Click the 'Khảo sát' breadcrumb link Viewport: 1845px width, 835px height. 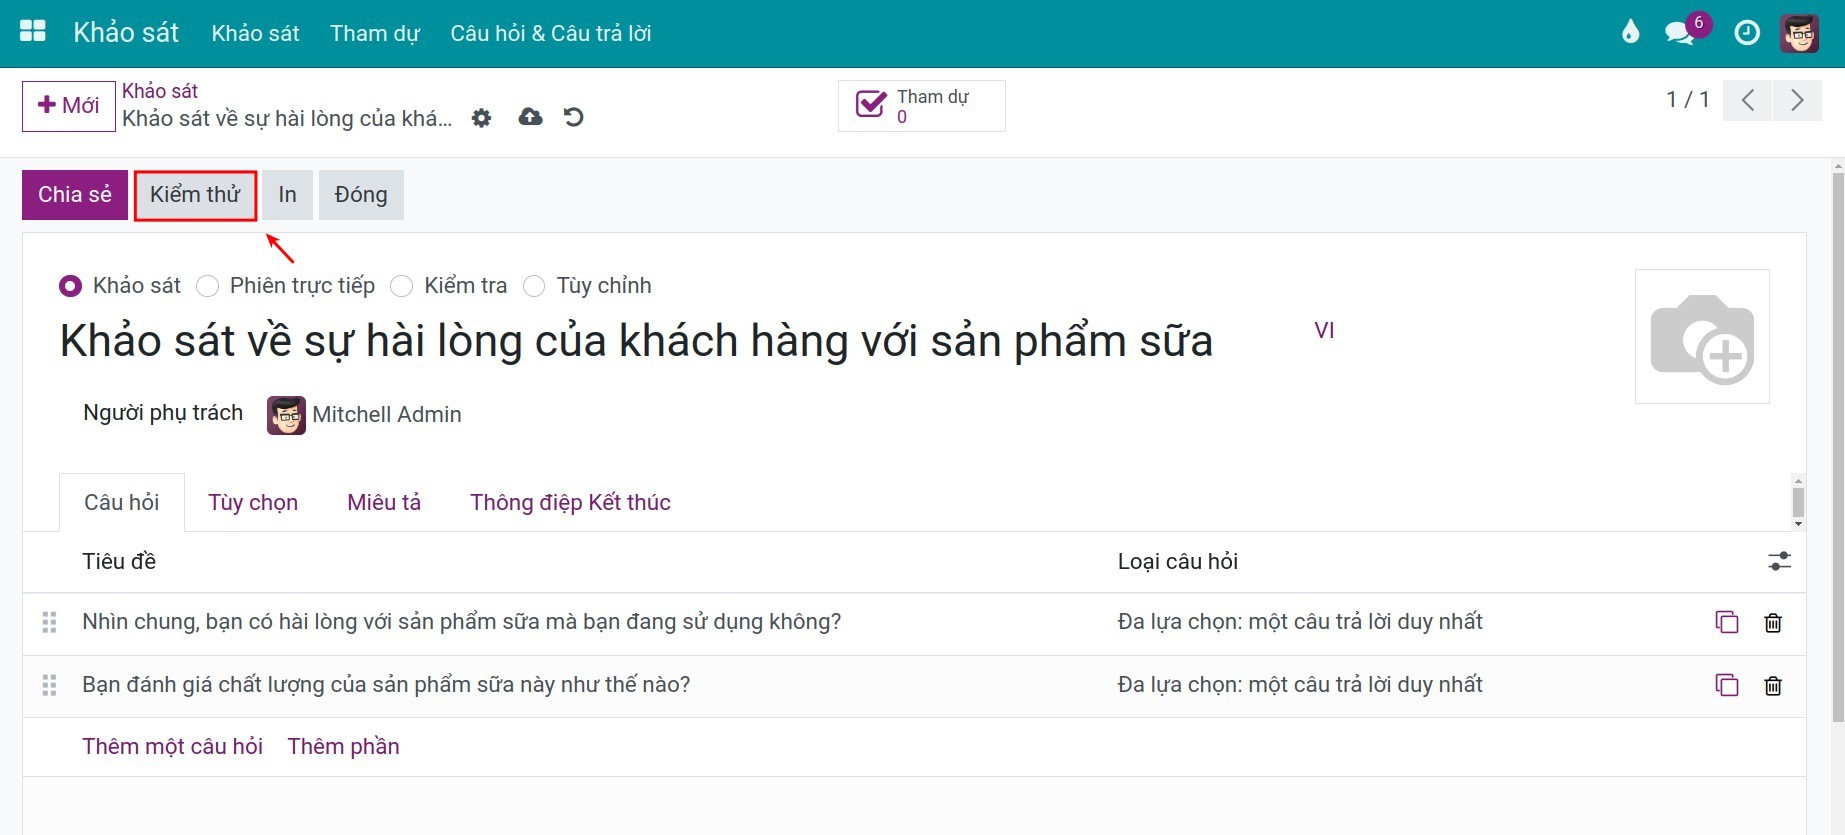(x=160, y=91)
